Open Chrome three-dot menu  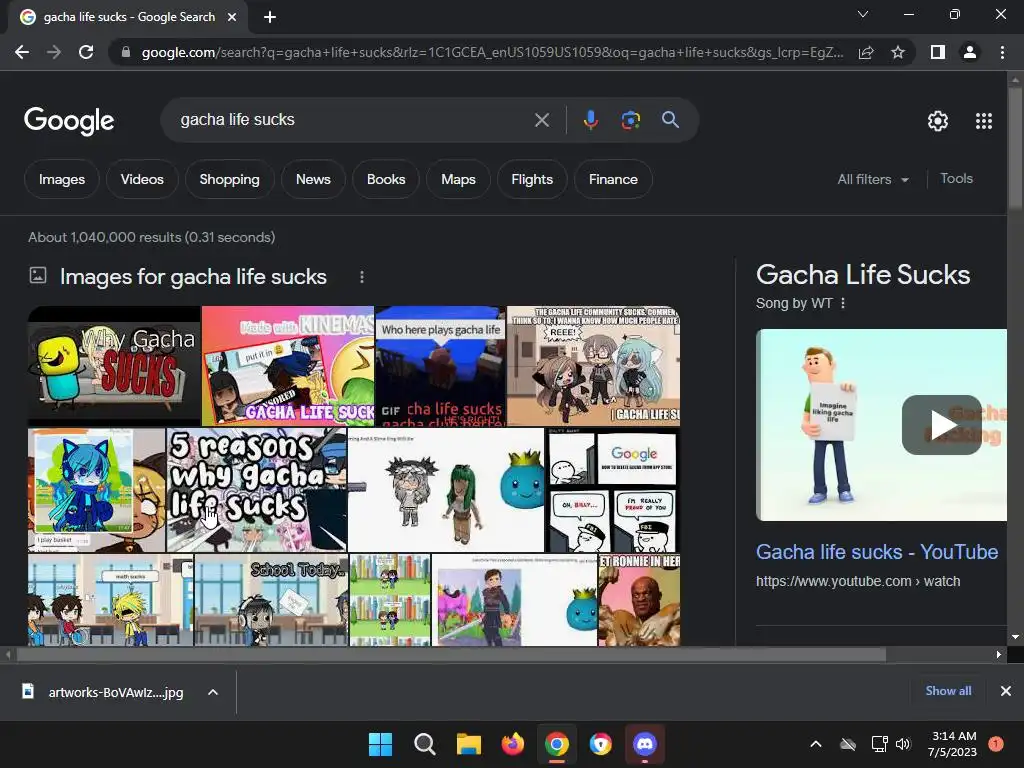click(1002, 52)
